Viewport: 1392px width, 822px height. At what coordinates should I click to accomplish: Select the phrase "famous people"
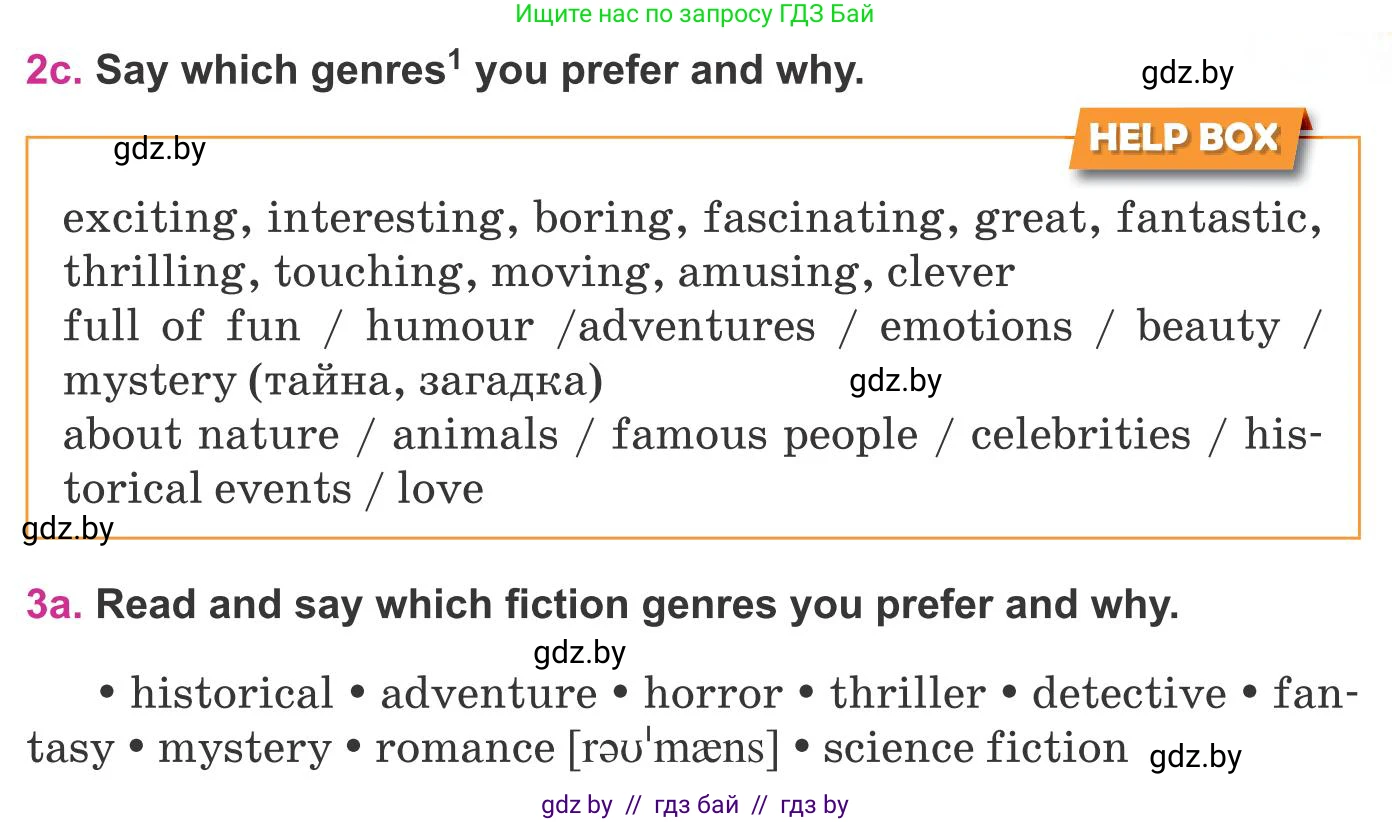point(764,435)
